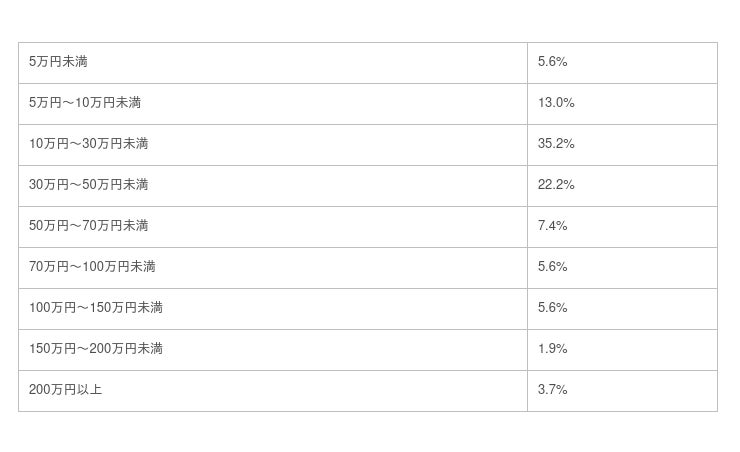Select the 22.2% percentage cell

pos(556,185)
